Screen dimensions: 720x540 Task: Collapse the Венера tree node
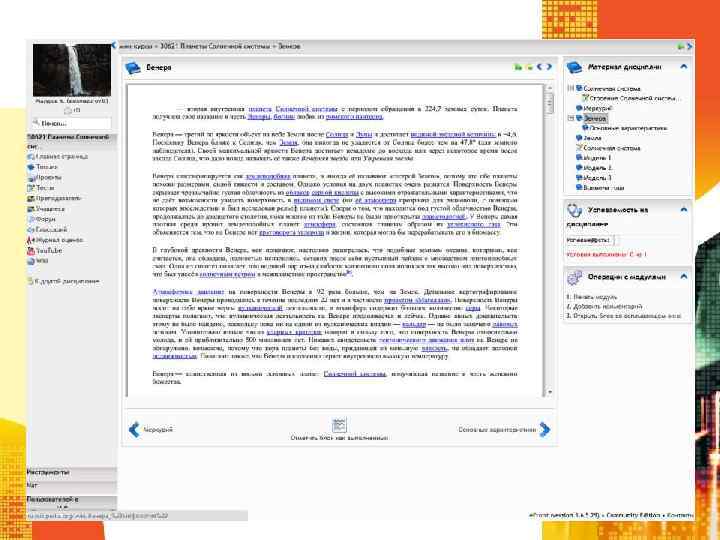(x=571, y=118)
